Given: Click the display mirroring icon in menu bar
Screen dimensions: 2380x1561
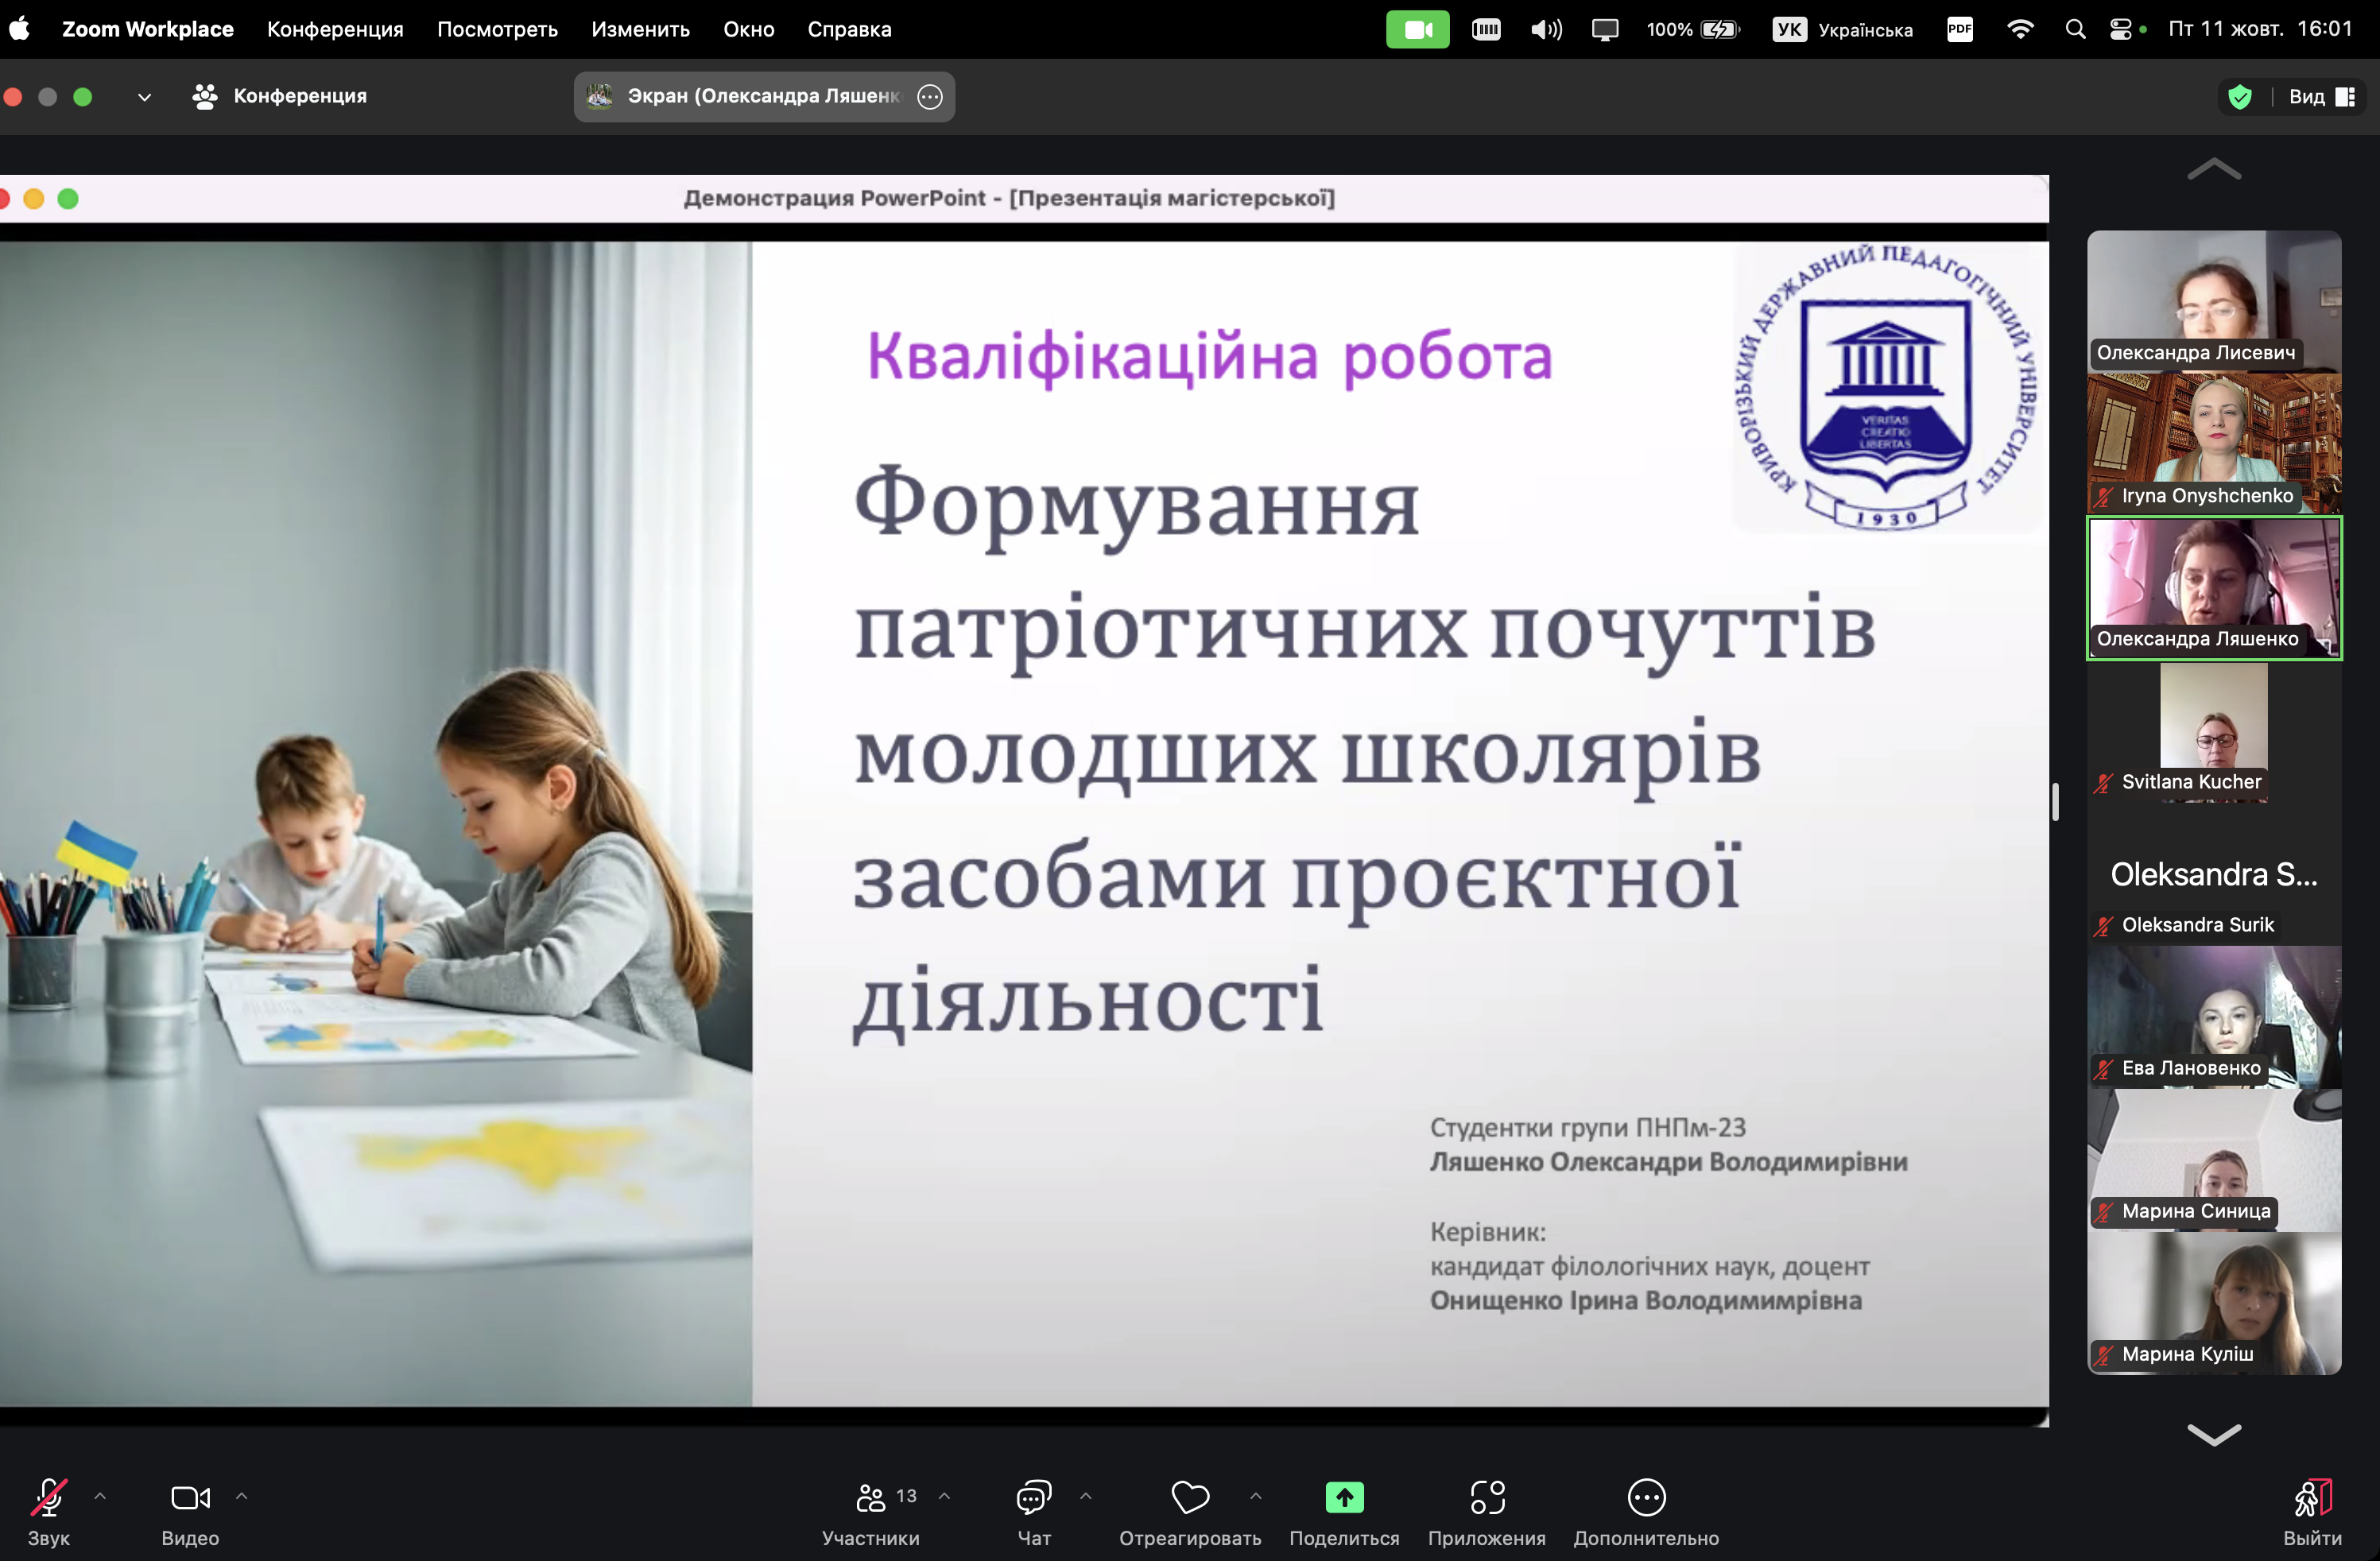Looking at the screenshot, I should click(x=1605, y=29).
